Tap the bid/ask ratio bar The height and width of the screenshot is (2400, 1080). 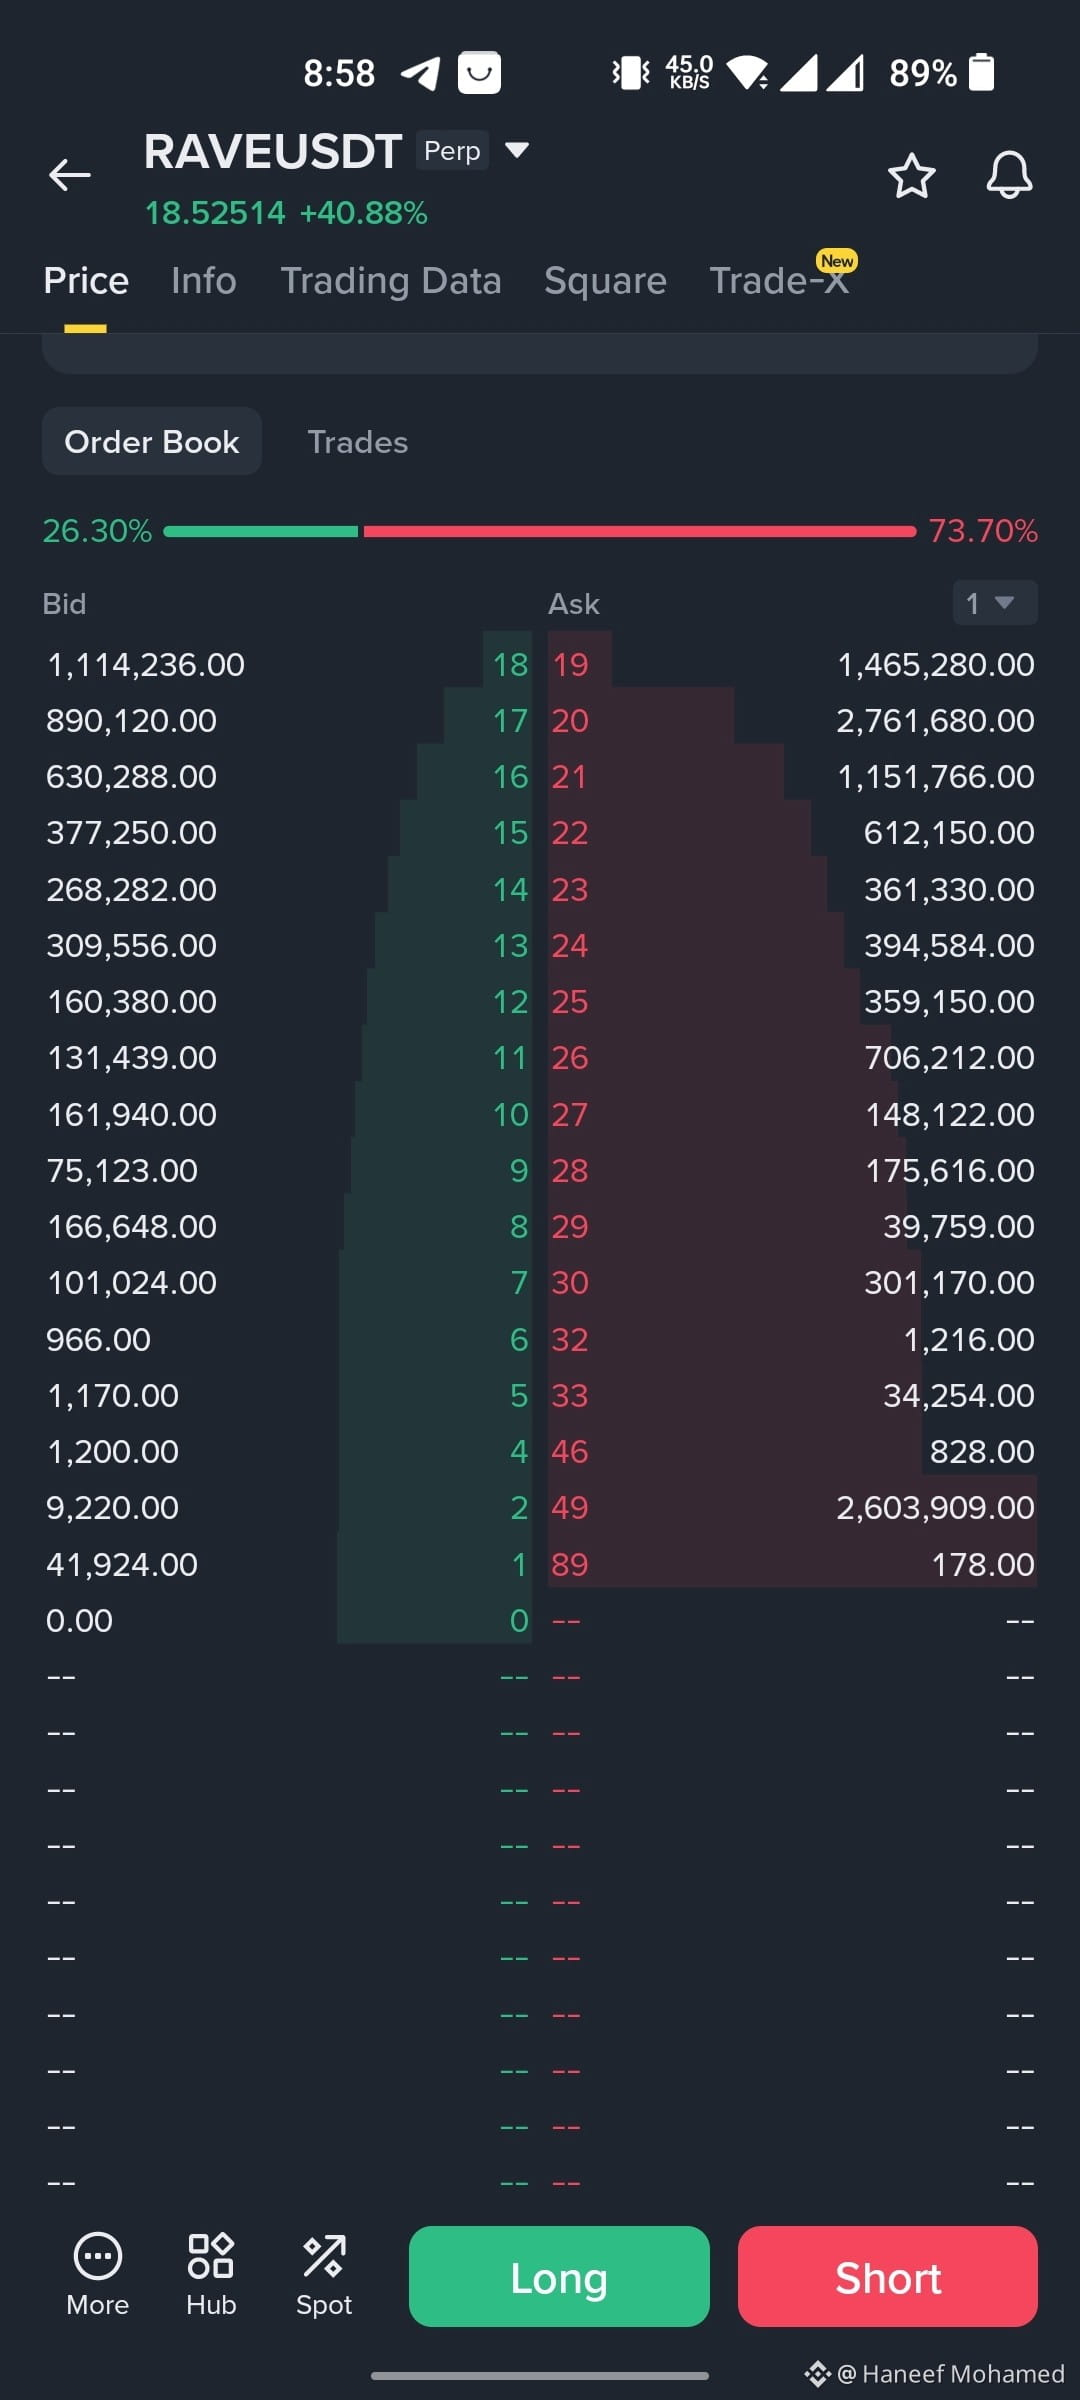[x=540, y=531]
